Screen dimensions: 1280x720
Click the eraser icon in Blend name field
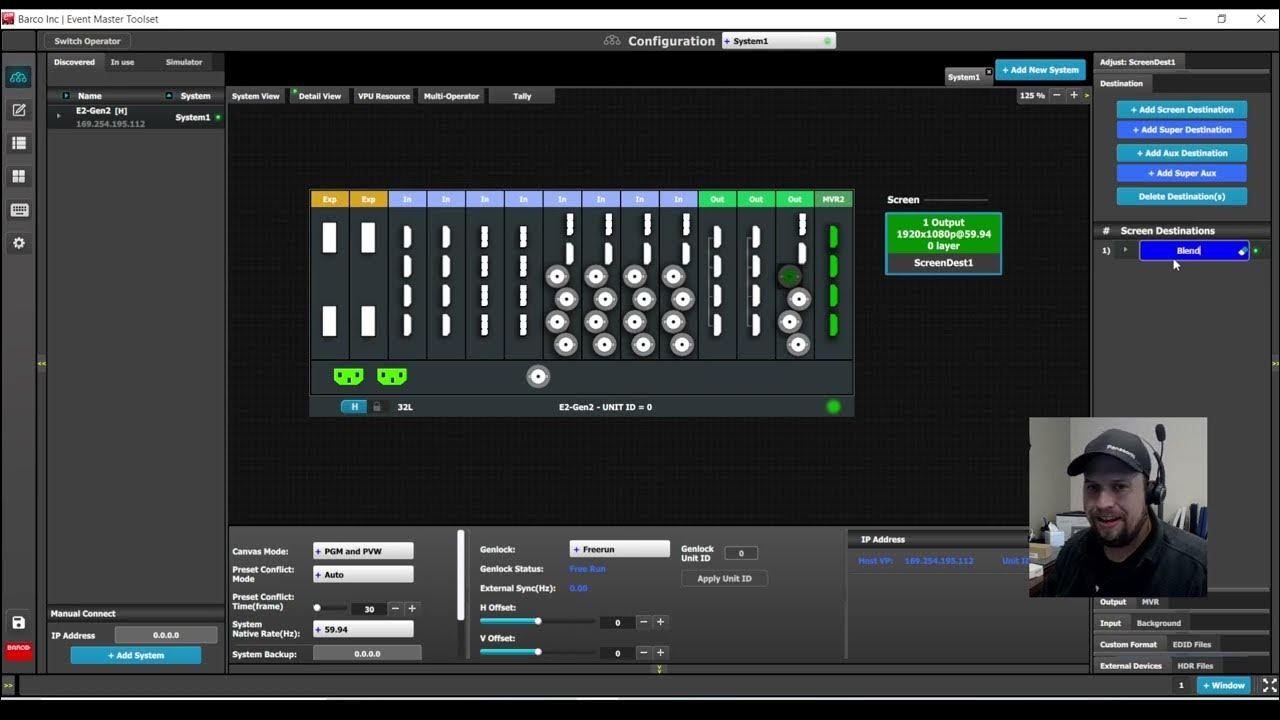[x=1242, y=251]
